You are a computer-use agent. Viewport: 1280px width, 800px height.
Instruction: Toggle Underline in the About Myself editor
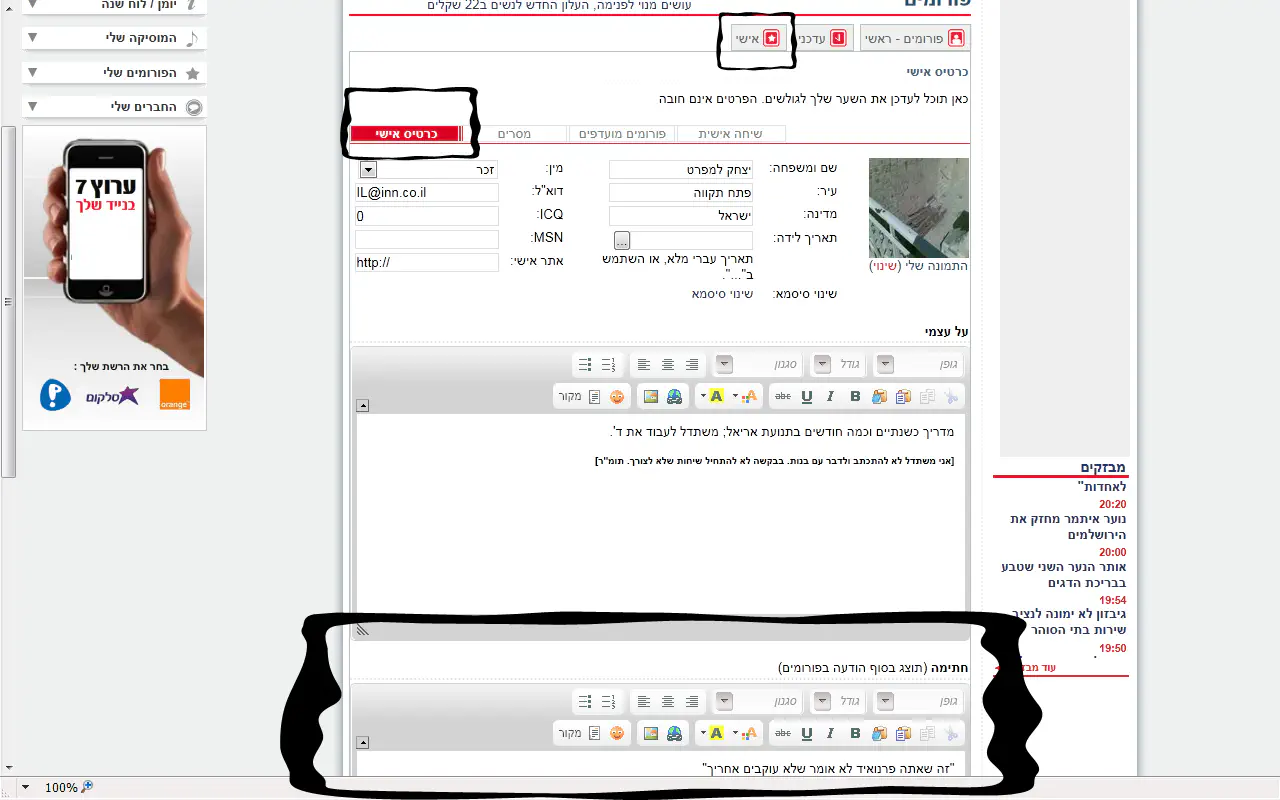[807, 396]
